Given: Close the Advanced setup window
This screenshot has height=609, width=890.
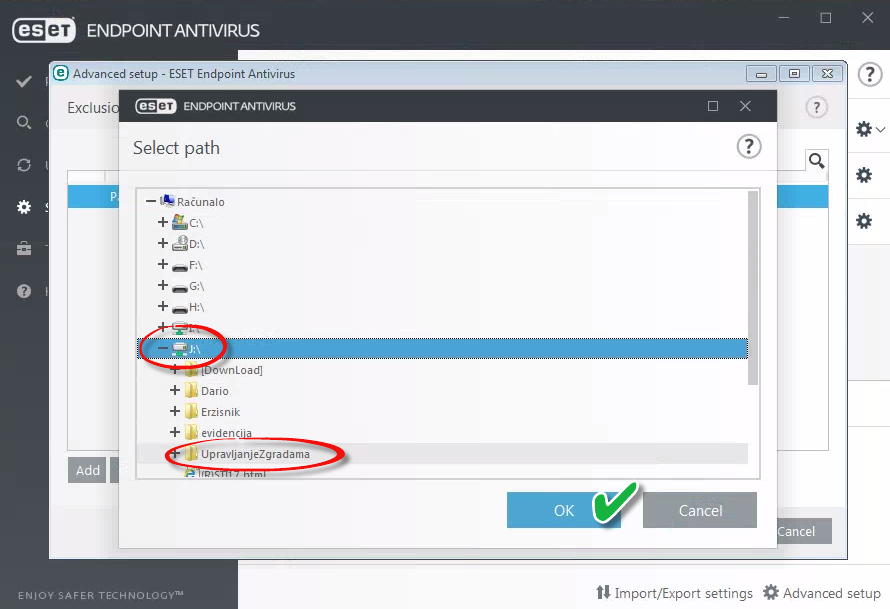Looking at the screenshot, I should 827,74.
